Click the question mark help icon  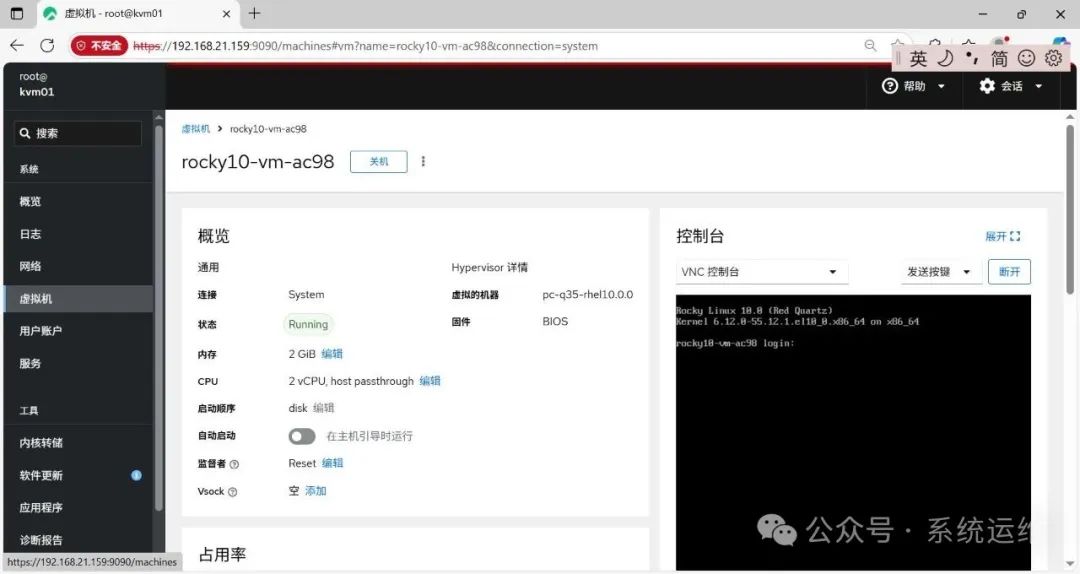(x=890, y=86)
